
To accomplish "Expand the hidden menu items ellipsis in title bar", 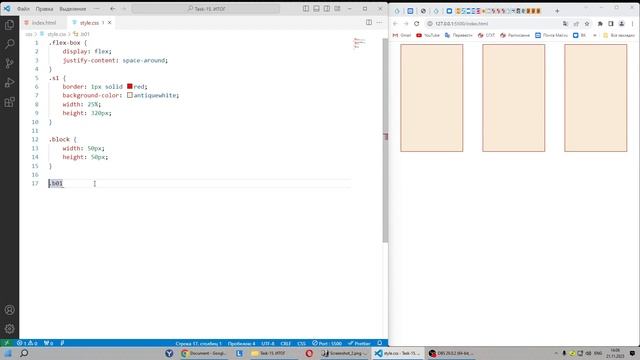I will click(96, 9).
